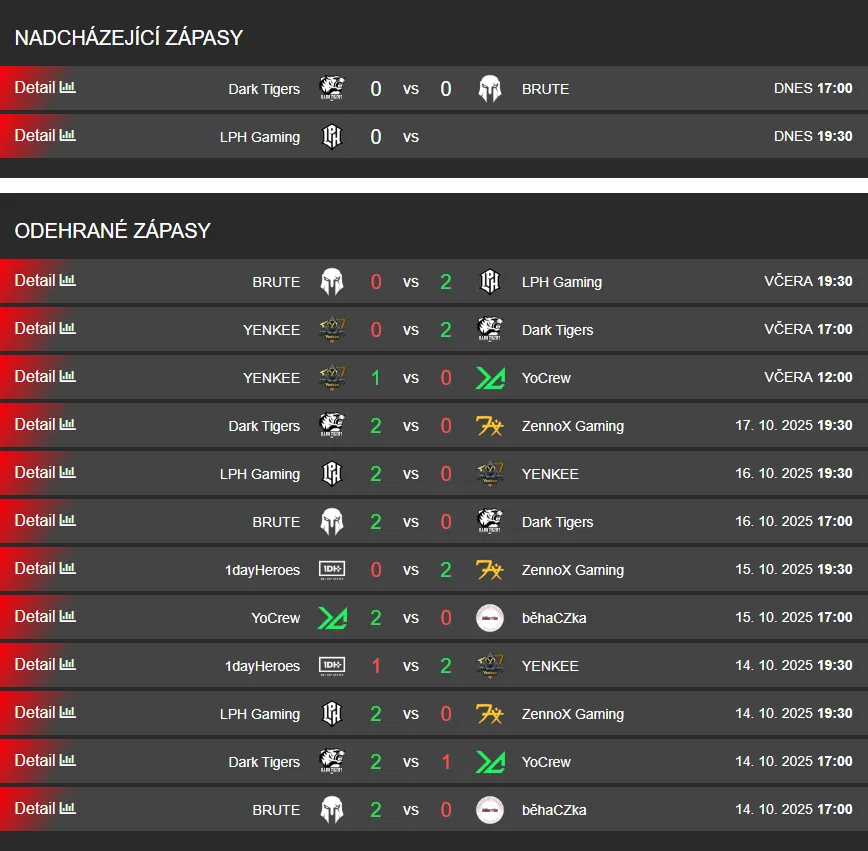The height and width of the screenshot is (851, 868).
Task: Click běhaCZka logo in BRUTE vs běhaCZka match
Action: [489, 810]
